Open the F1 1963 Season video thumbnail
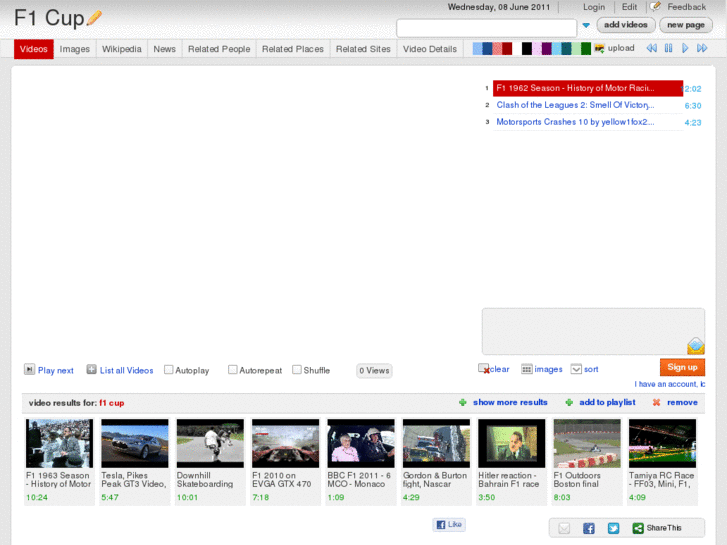 pyautogui.click(x=59, y=443)
